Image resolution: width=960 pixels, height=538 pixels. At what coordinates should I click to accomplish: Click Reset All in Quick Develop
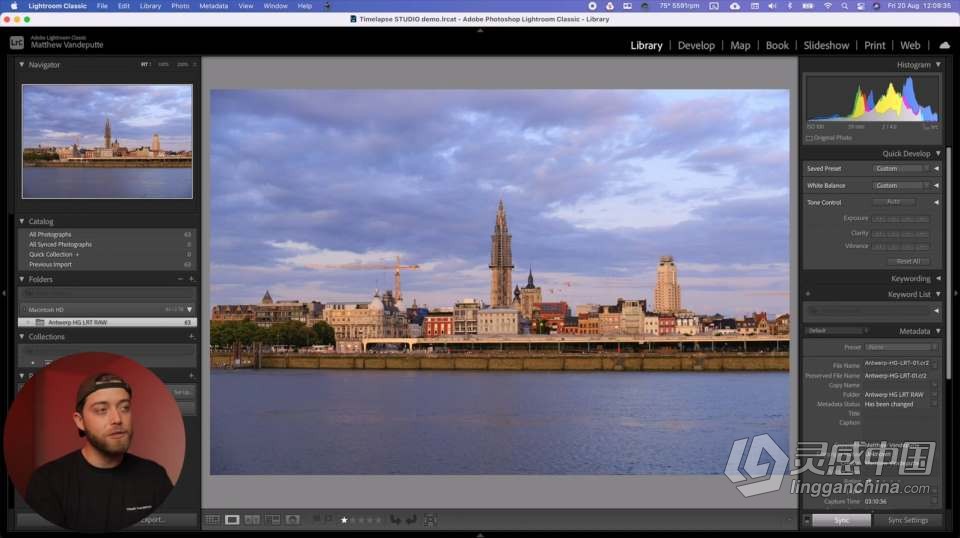tap(908, 261)
